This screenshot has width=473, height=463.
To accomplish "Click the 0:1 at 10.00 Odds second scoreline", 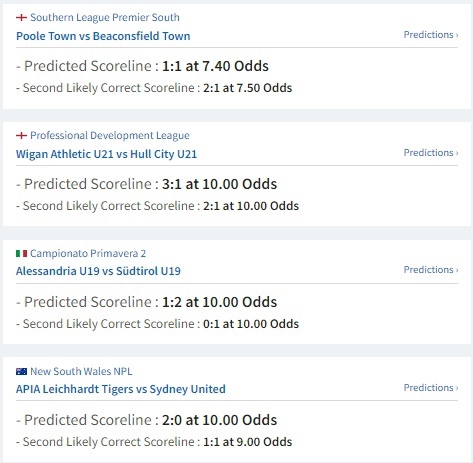I will 251,324.
